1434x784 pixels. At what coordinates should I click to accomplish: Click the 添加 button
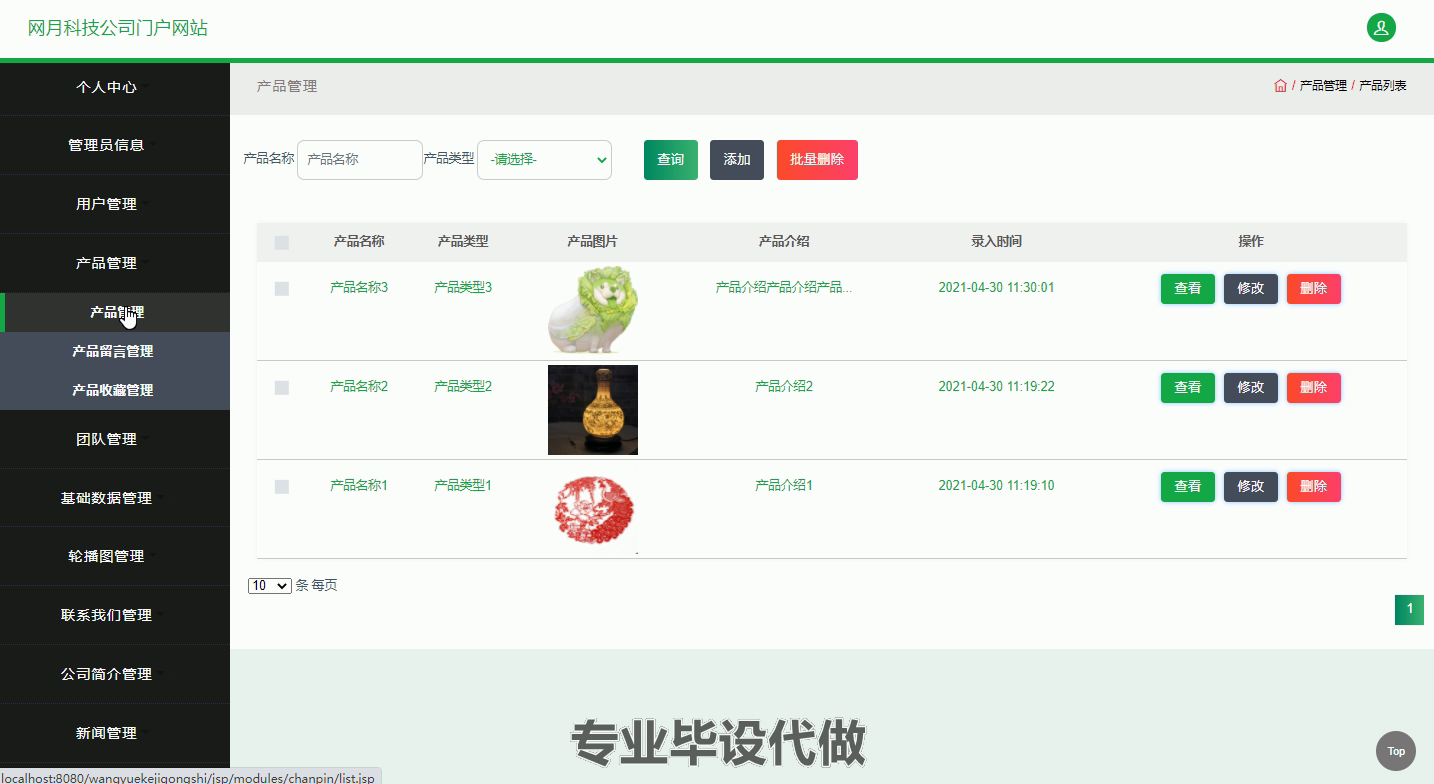(x=737, y=160)
